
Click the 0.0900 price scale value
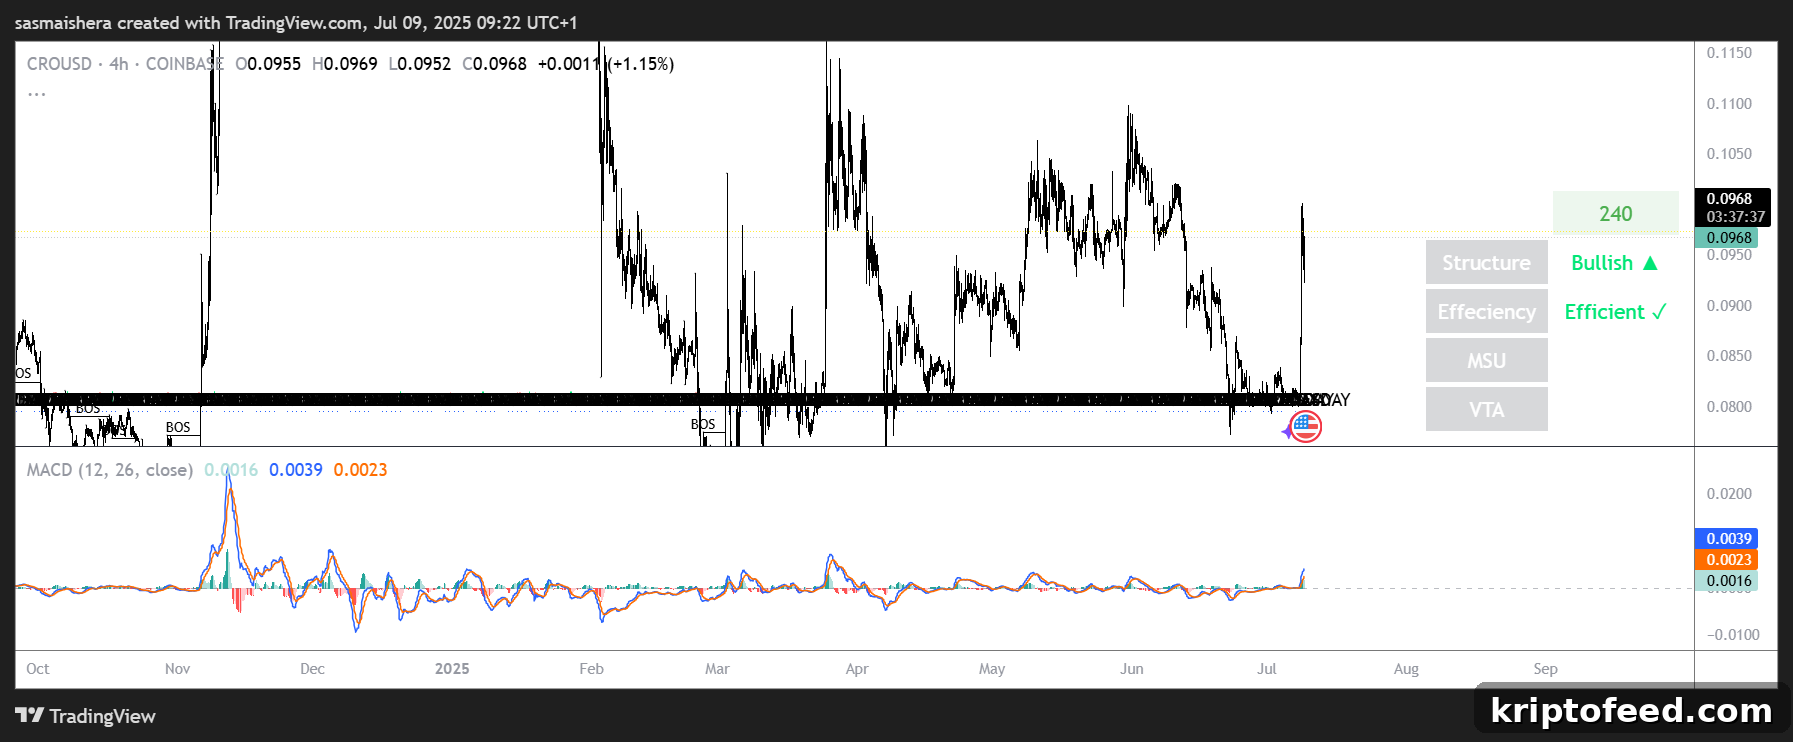(1729, 306)
